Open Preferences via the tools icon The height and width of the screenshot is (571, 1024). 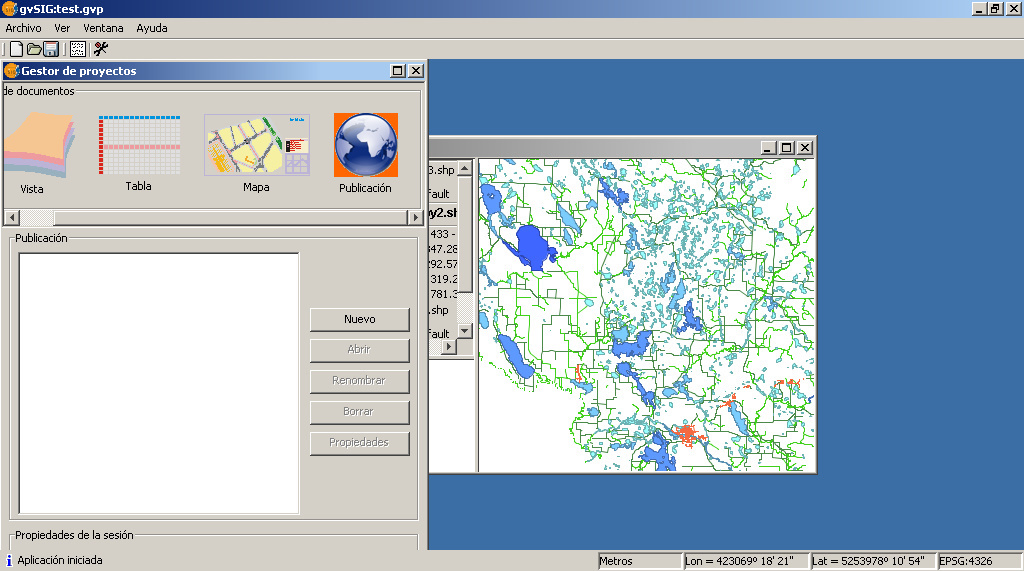pos(100,49)
